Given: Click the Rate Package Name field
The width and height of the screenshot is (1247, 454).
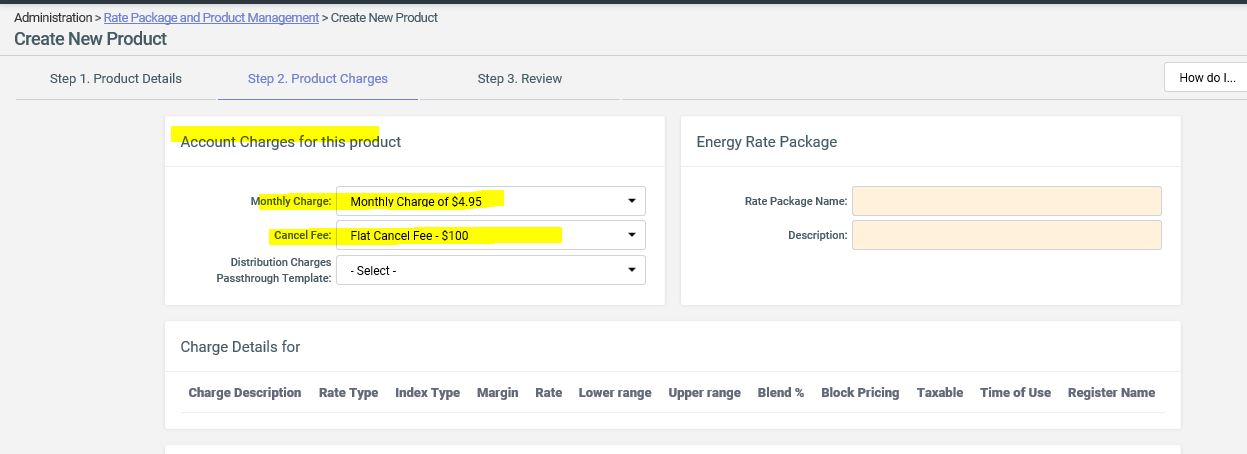Looking at the screenshot, I should [x=1006, y=201].
